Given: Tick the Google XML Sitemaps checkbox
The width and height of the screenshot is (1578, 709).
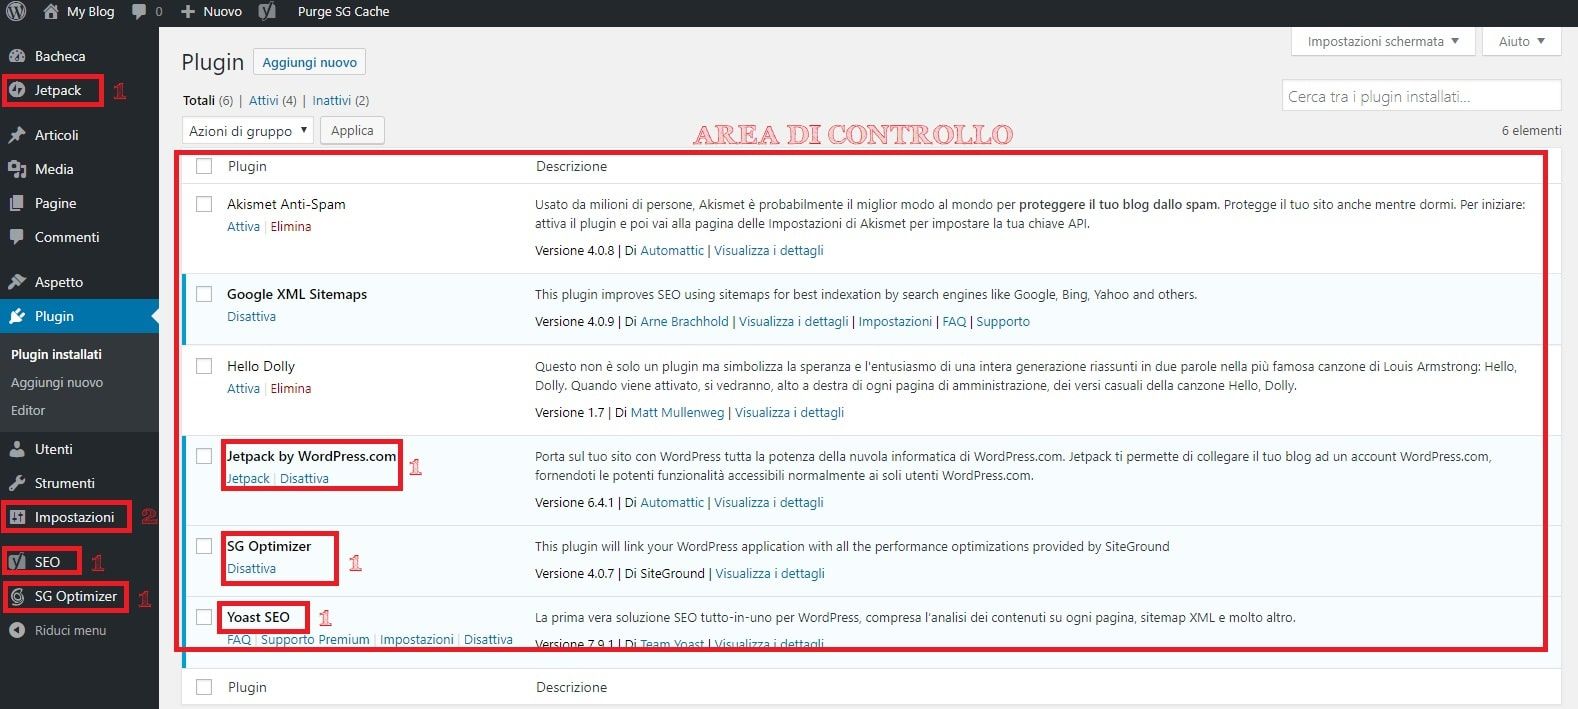Looking at the screenshot, I should (x=204, y=294).
